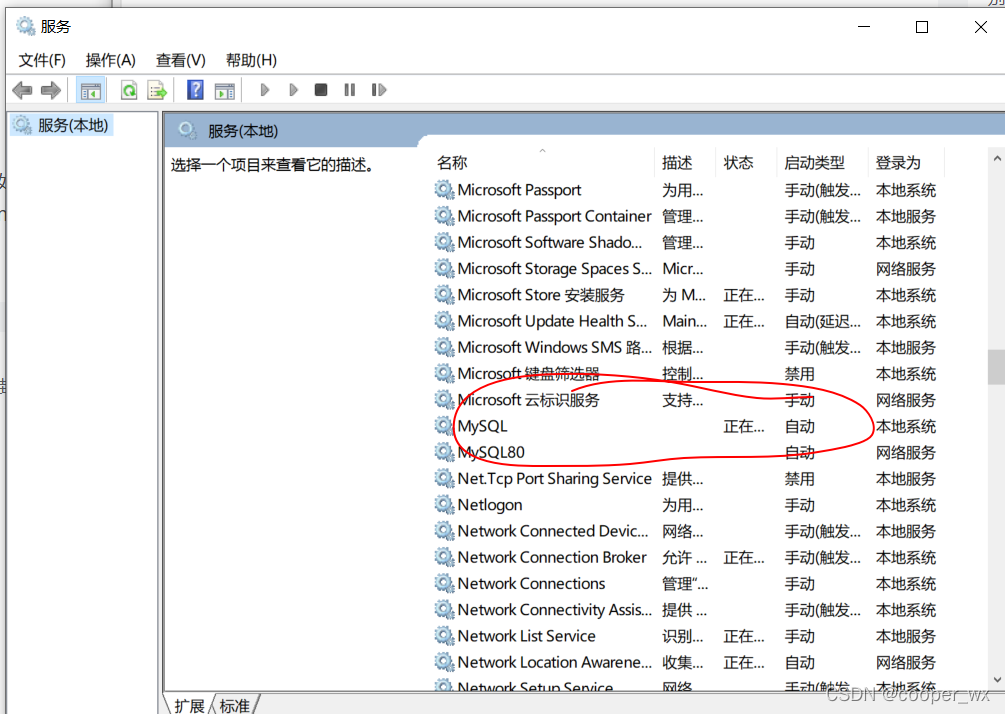
Task: Click the Forward arrow toolbar icon
Action: tap(51, 90)
